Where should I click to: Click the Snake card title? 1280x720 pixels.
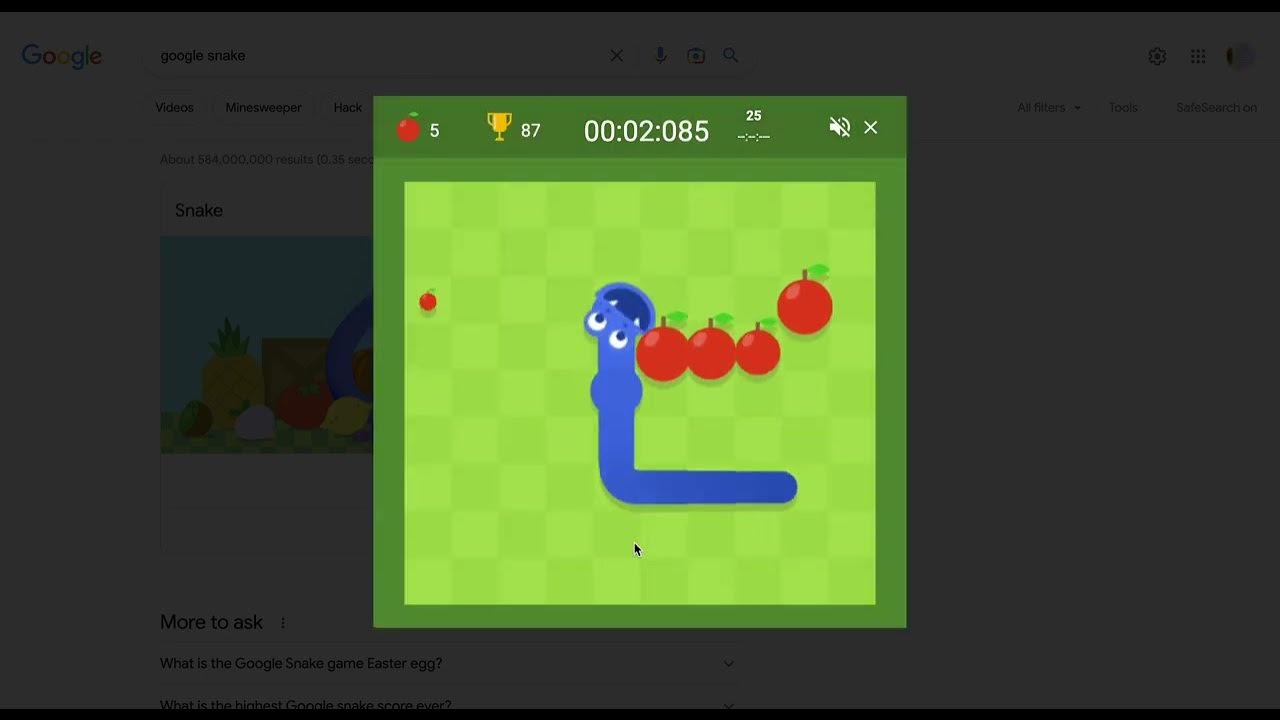point(199,210)
